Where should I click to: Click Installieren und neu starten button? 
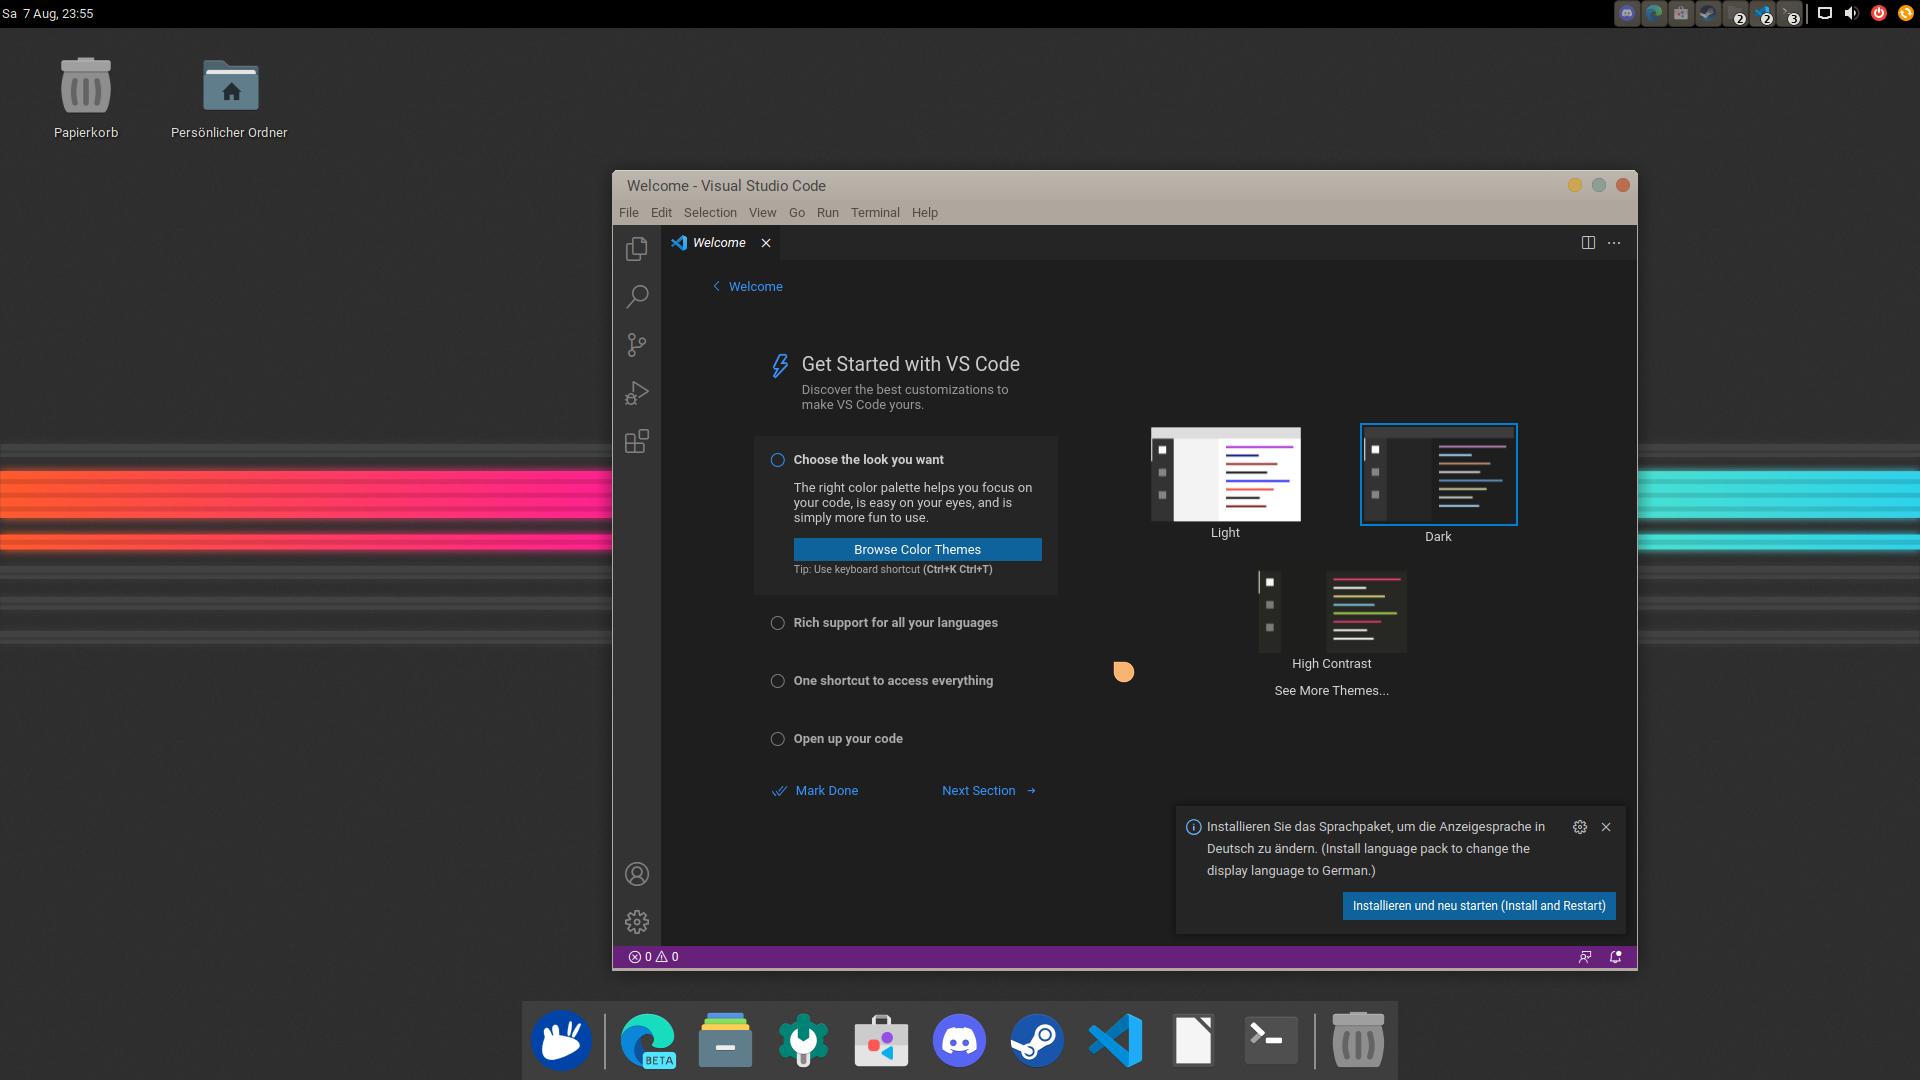pyautogui.click(x=1477, y=906)
